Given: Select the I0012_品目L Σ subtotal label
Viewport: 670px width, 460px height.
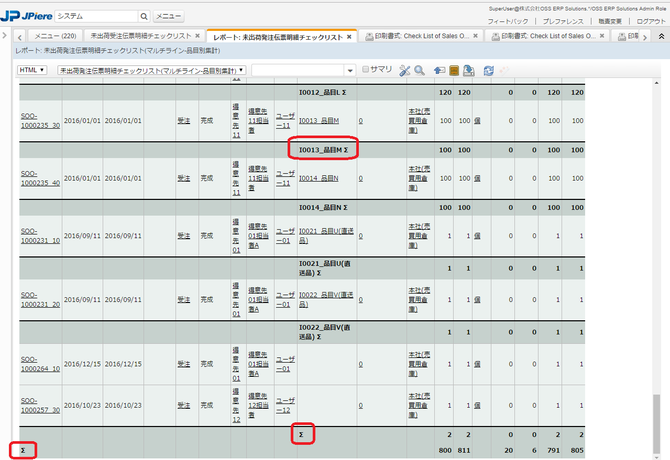Looking at the screenshot, I should pos(322,92).
